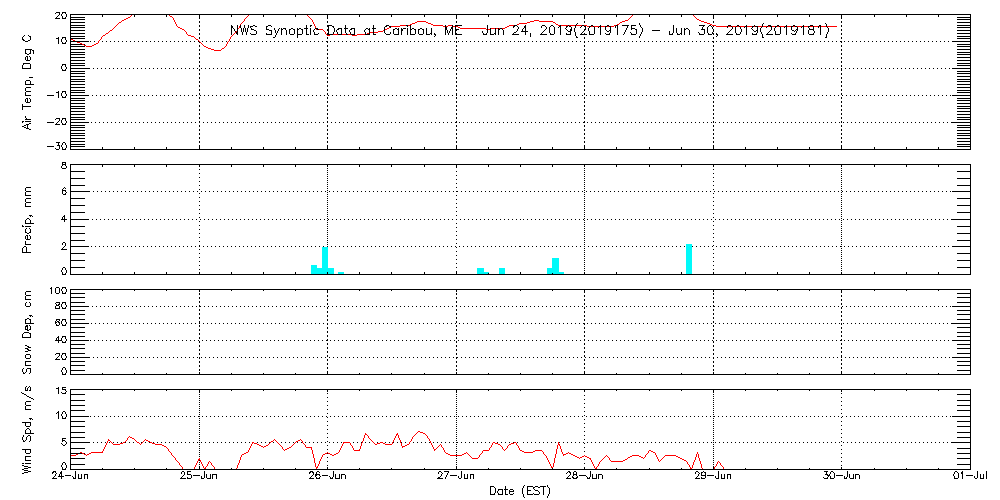The height and width of the screenshot is (500, 1000).
Task: Click the temperature curve dip after 25-Jun
Action: tap(218, 49)
